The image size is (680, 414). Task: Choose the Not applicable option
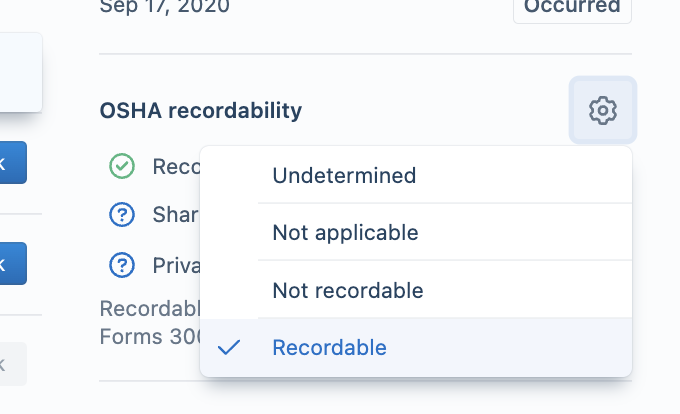click(415, 232)
